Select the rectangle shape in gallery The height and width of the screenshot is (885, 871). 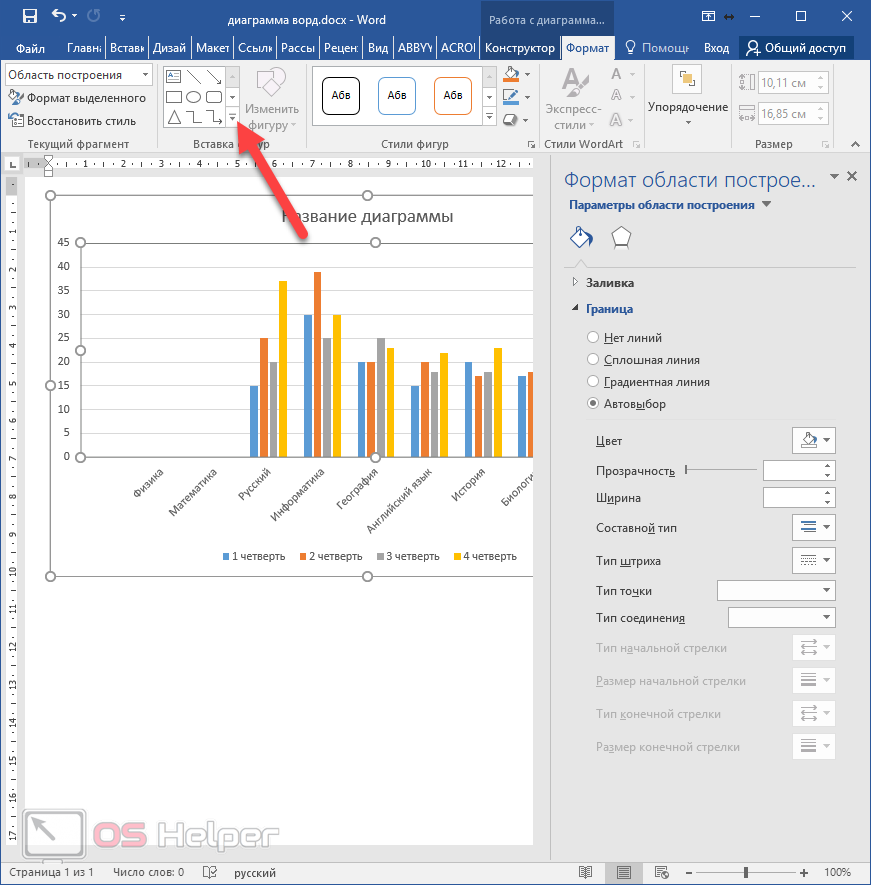[174, 97]
